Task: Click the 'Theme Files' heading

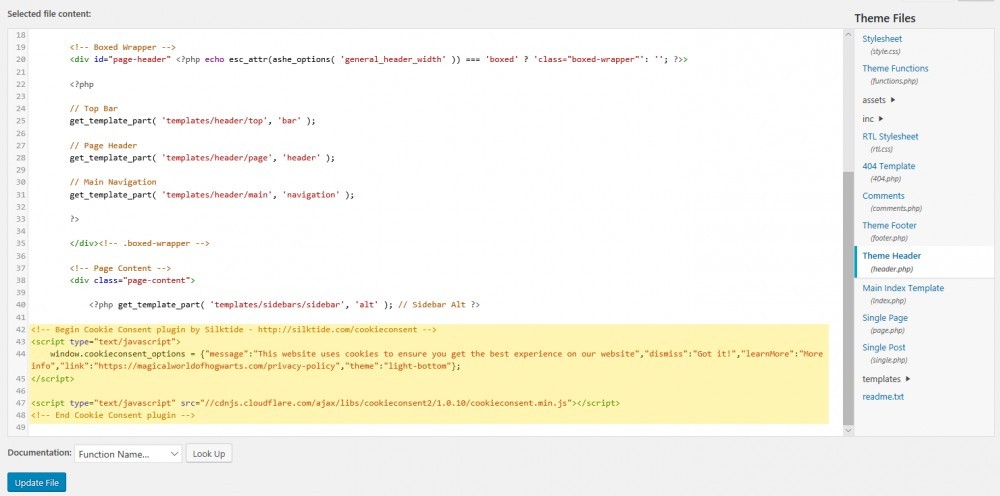Action: coord(885,18)
